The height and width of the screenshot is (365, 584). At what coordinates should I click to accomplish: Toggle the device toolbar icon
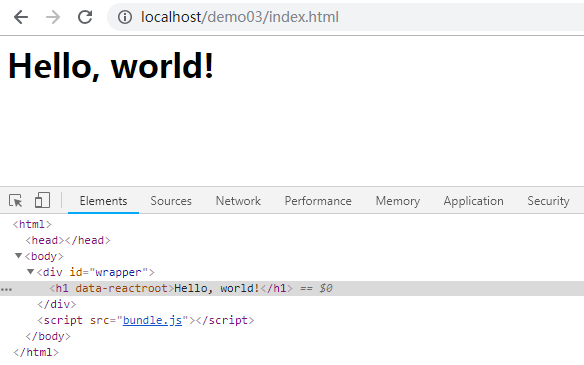click(42, 200)
